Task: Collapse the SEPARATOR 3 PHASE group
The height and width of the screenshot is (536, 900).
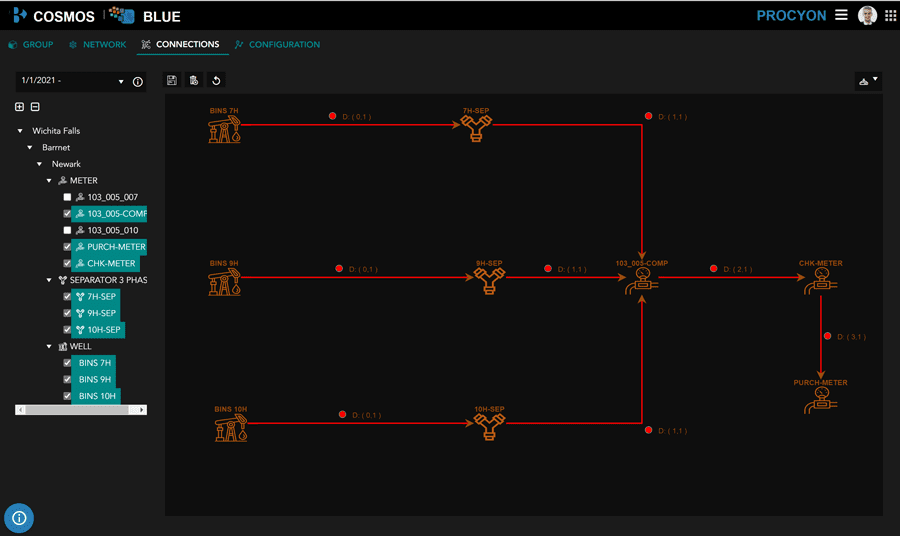Action: point(49,280)
